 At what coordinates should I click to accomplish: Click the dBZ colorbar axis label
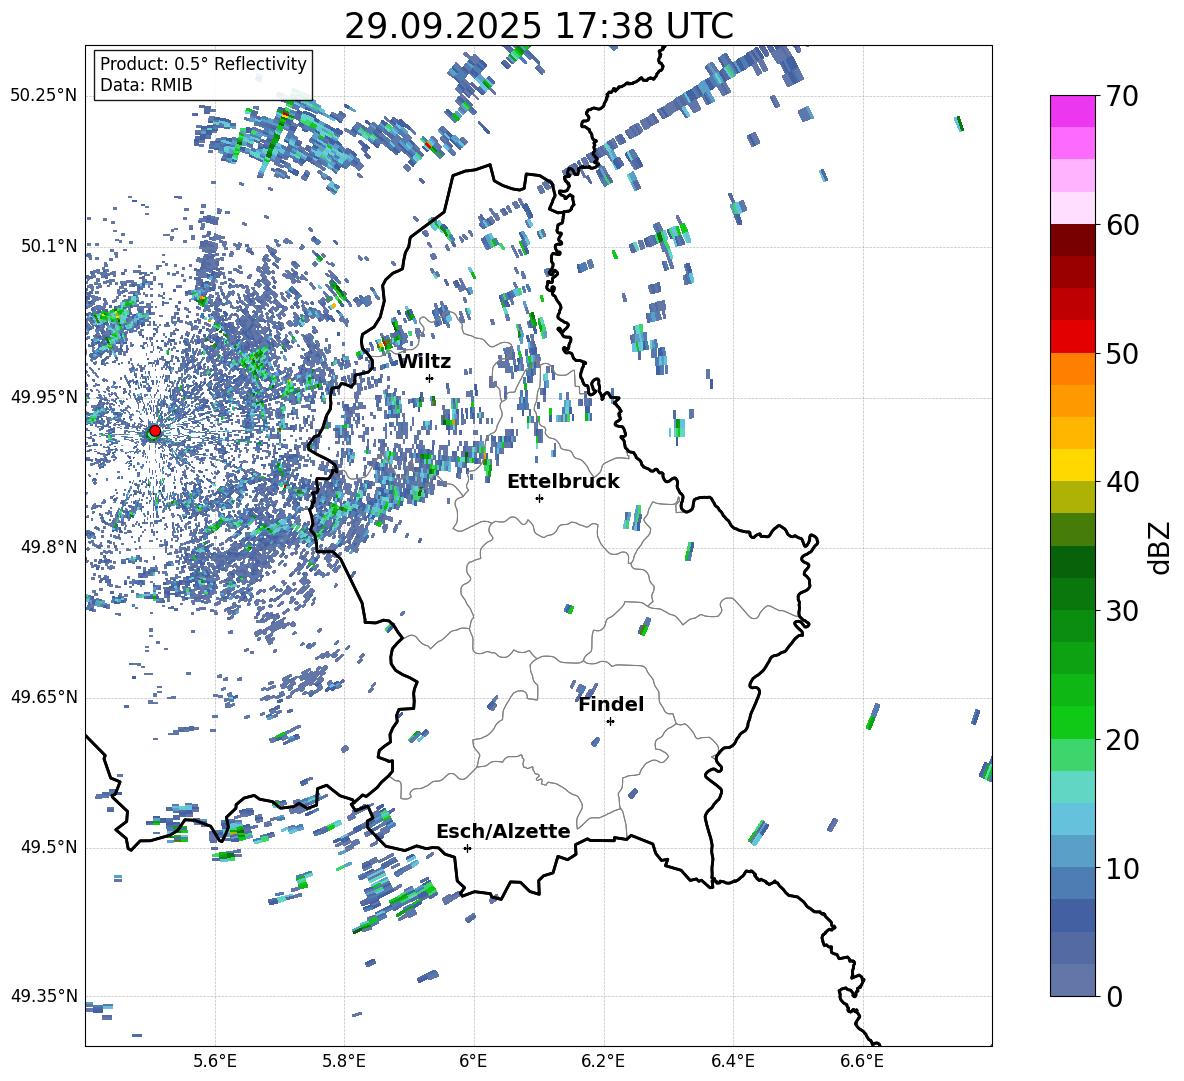(x=1161, y=547)
